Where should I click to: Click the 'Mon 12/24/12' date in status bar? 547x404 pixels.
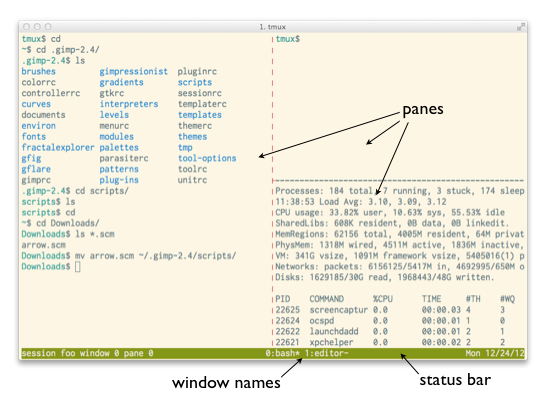tap(495, 353)
